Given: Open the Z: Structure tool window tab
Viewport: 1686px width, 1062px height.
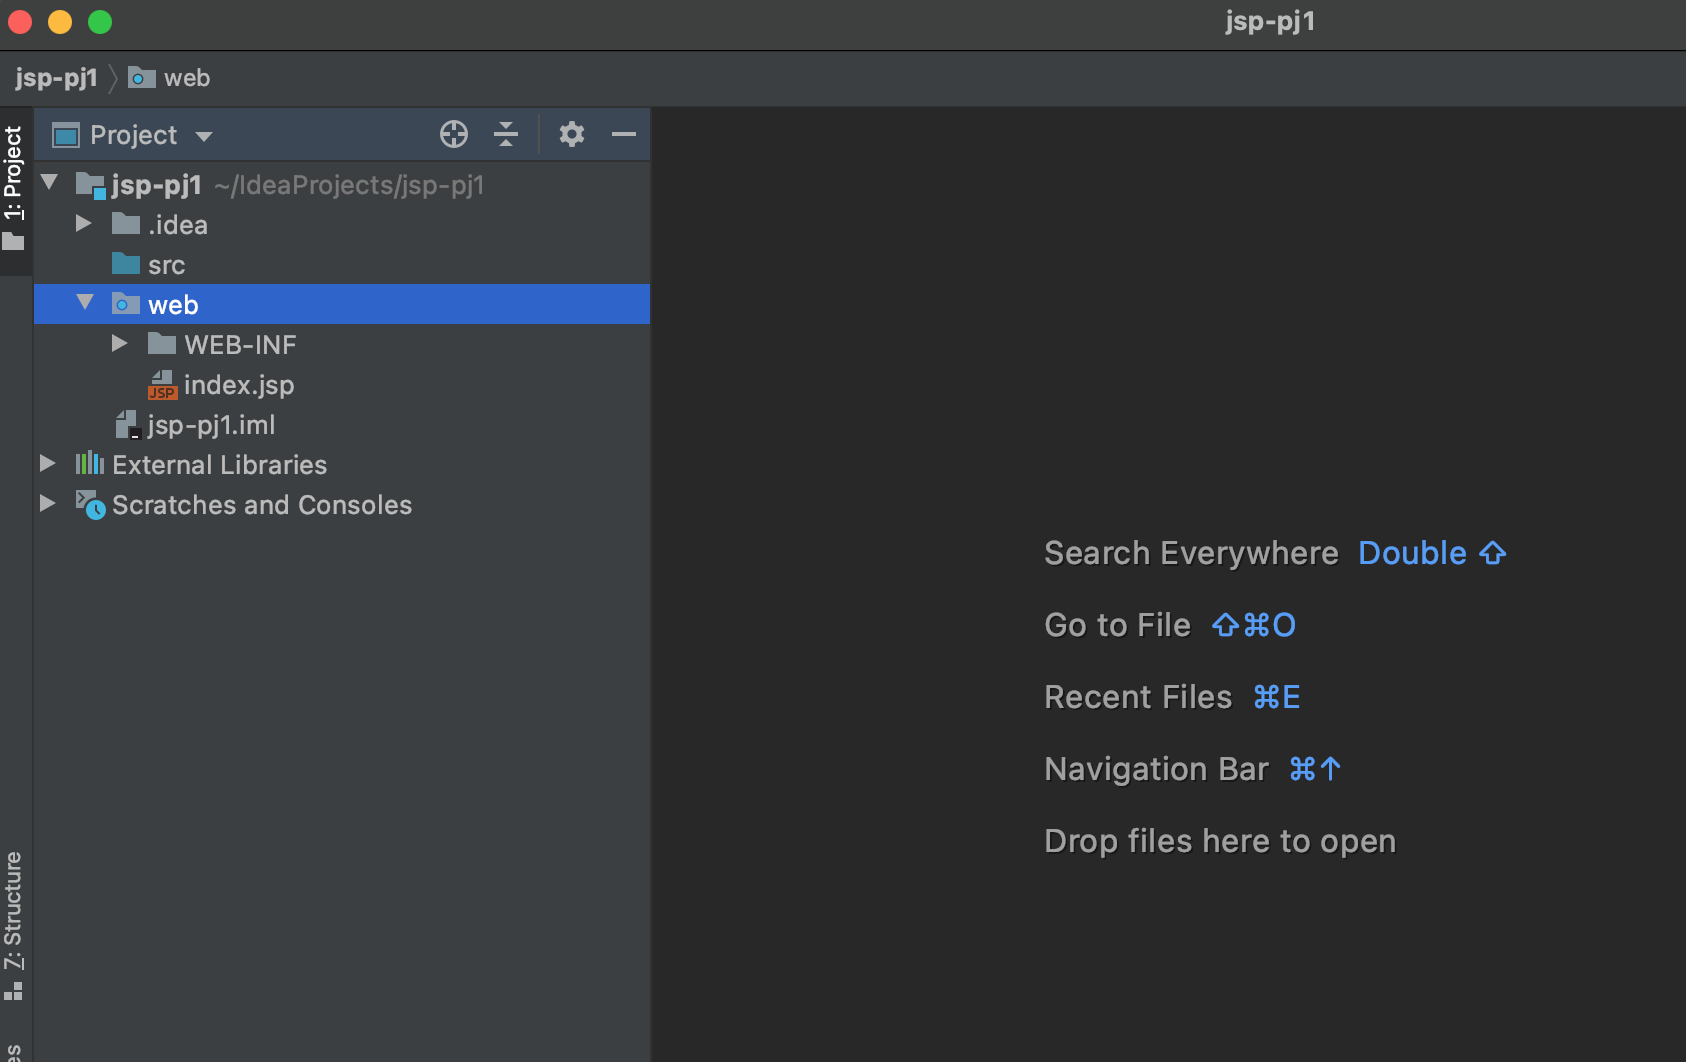Looking at the screenshot, I should coord(14,925).
